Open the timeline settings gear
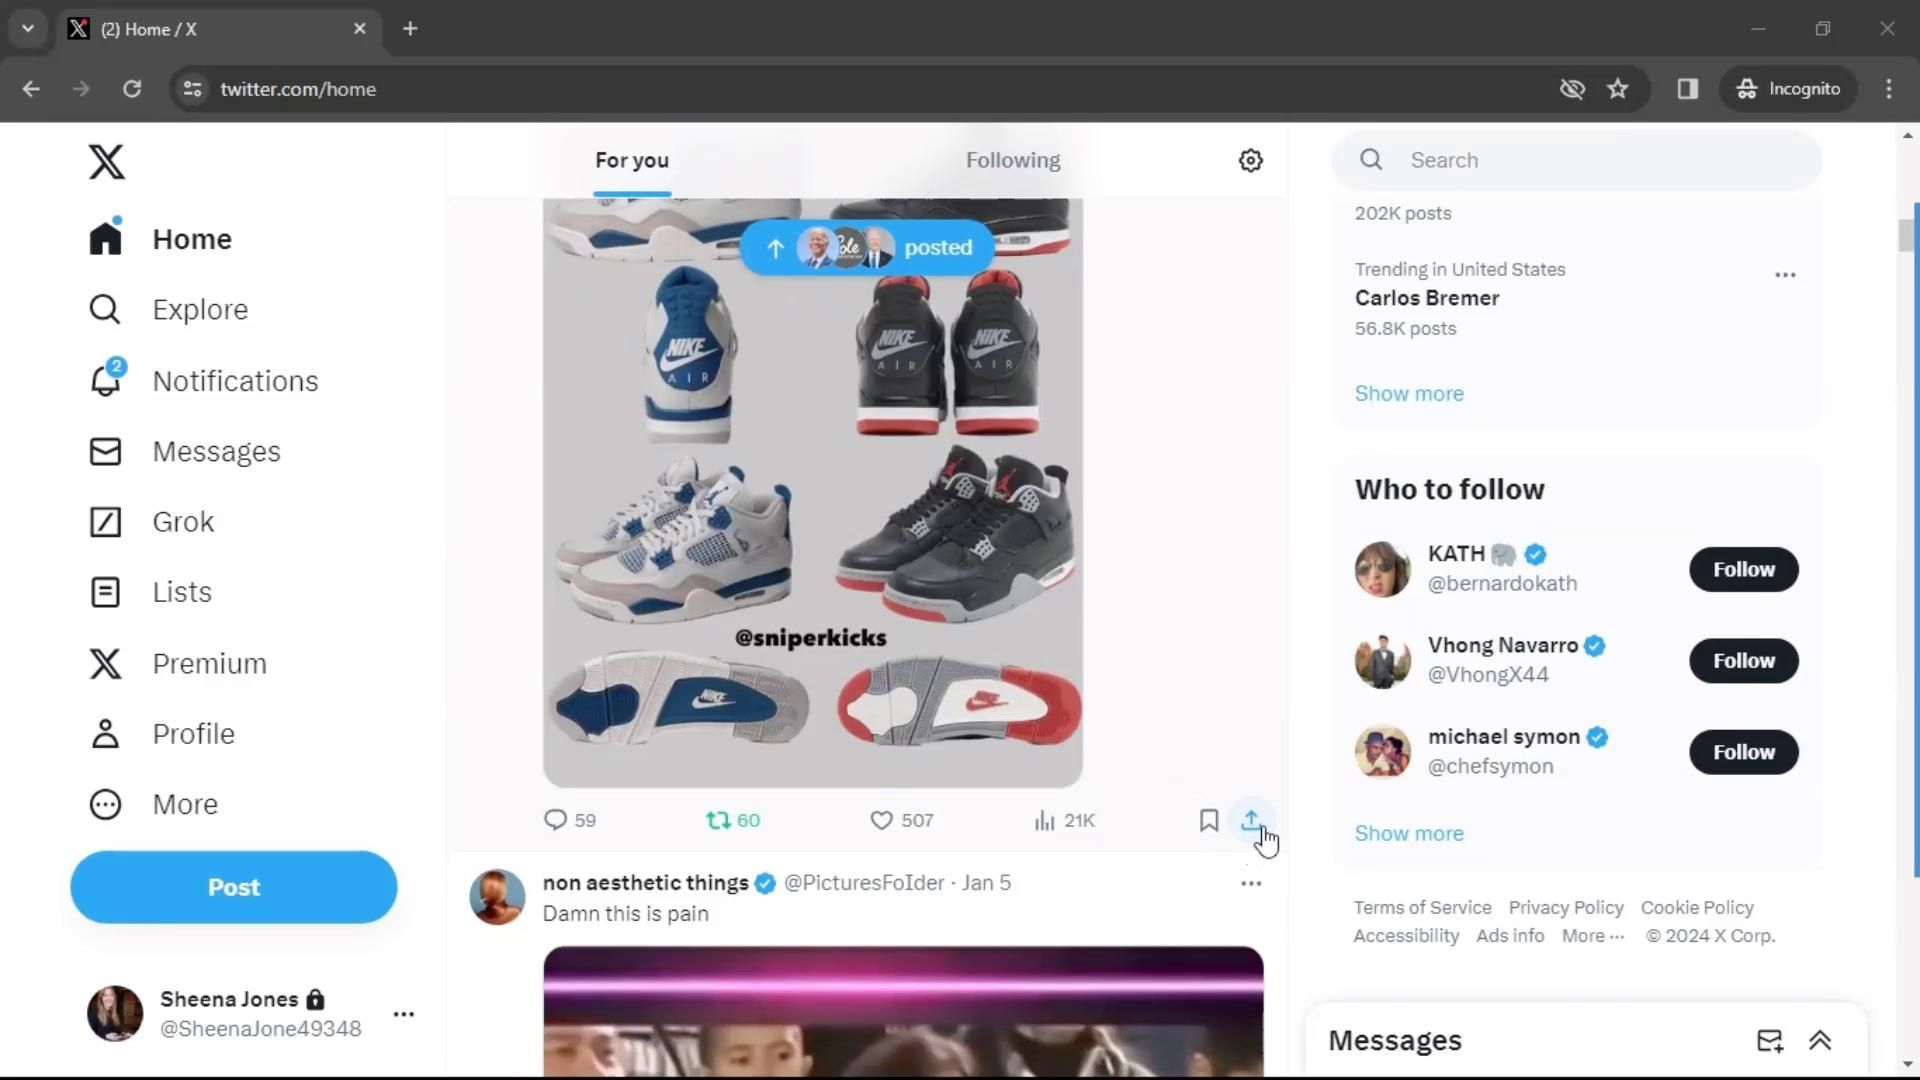Screen dimensions: 1920x1080 (x=1250, y=160)
